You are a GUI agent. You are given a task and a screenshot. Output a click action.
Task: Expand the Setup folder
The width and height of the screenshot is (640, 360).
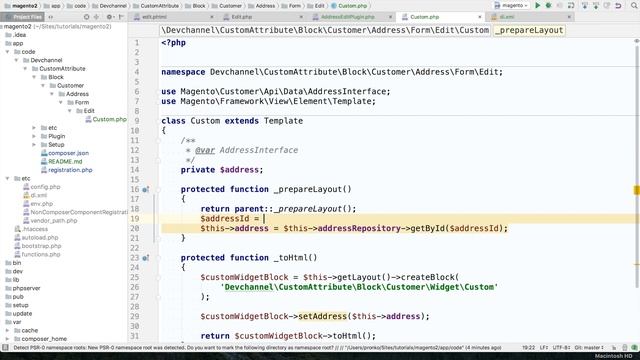[x=34, y=144]
